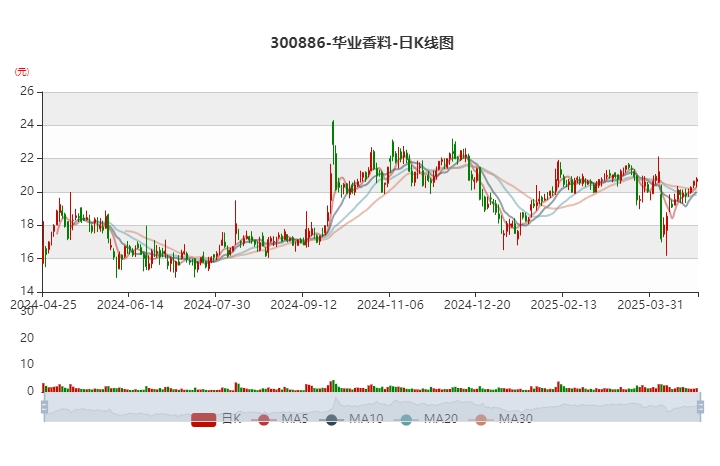Click the (元) unit label

22,72
